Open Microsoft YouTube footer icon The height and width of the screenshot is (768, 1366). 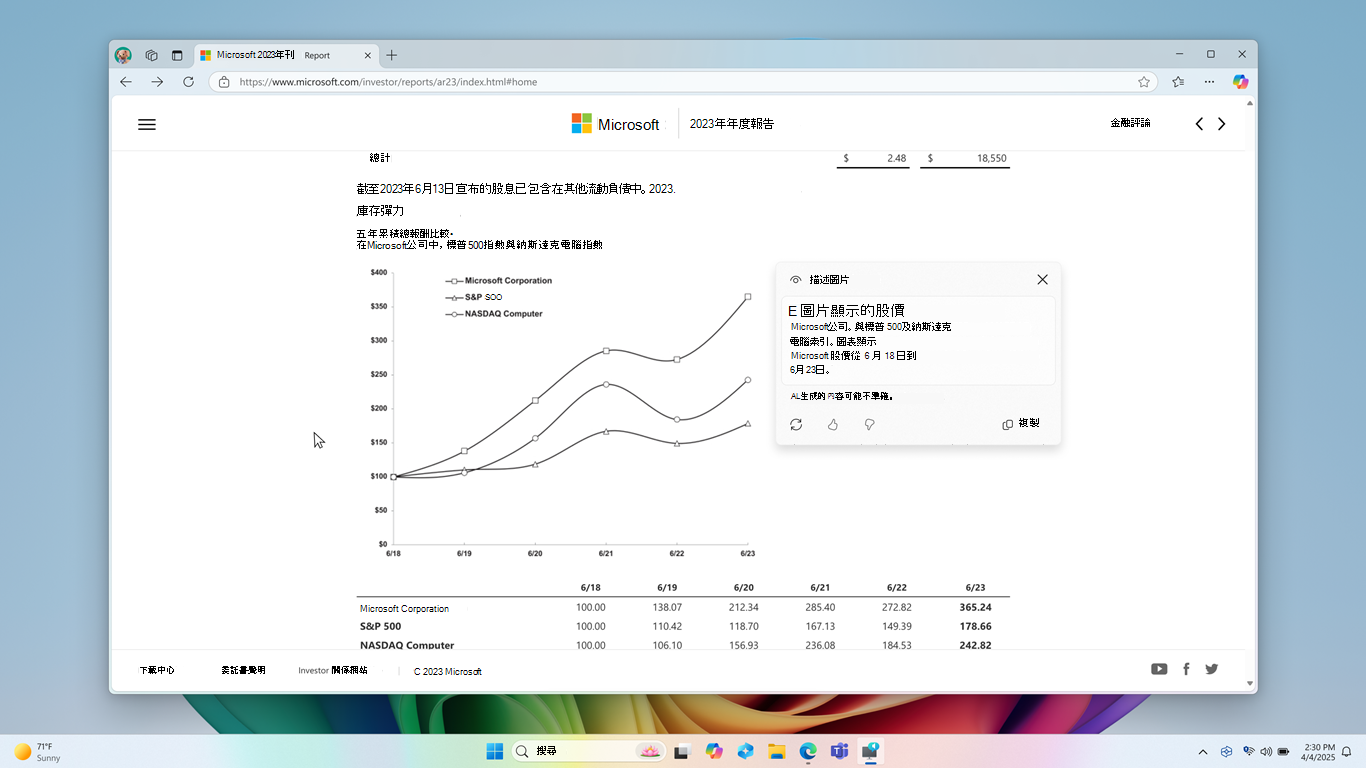[1159, 669]
